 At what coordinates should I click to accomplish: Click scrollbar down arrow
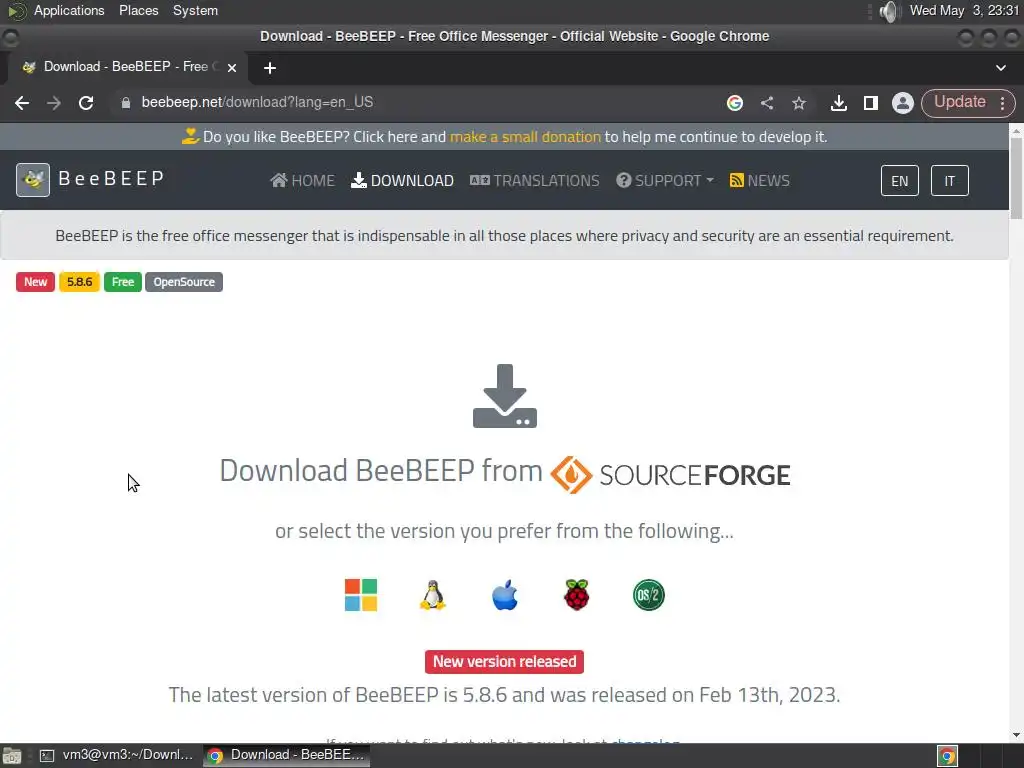pos(1016,735)
